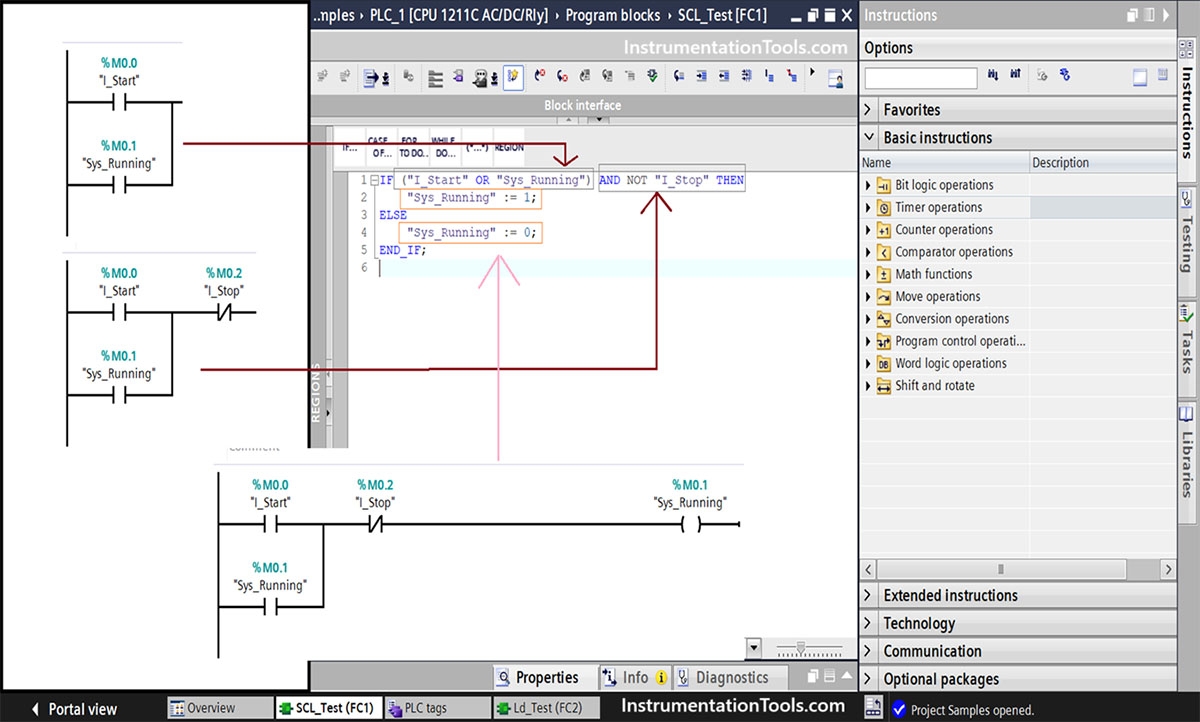Click the Block interface bar
Image resolution: width=1200 pixels, height=722 pixels.
click(583, 105)
